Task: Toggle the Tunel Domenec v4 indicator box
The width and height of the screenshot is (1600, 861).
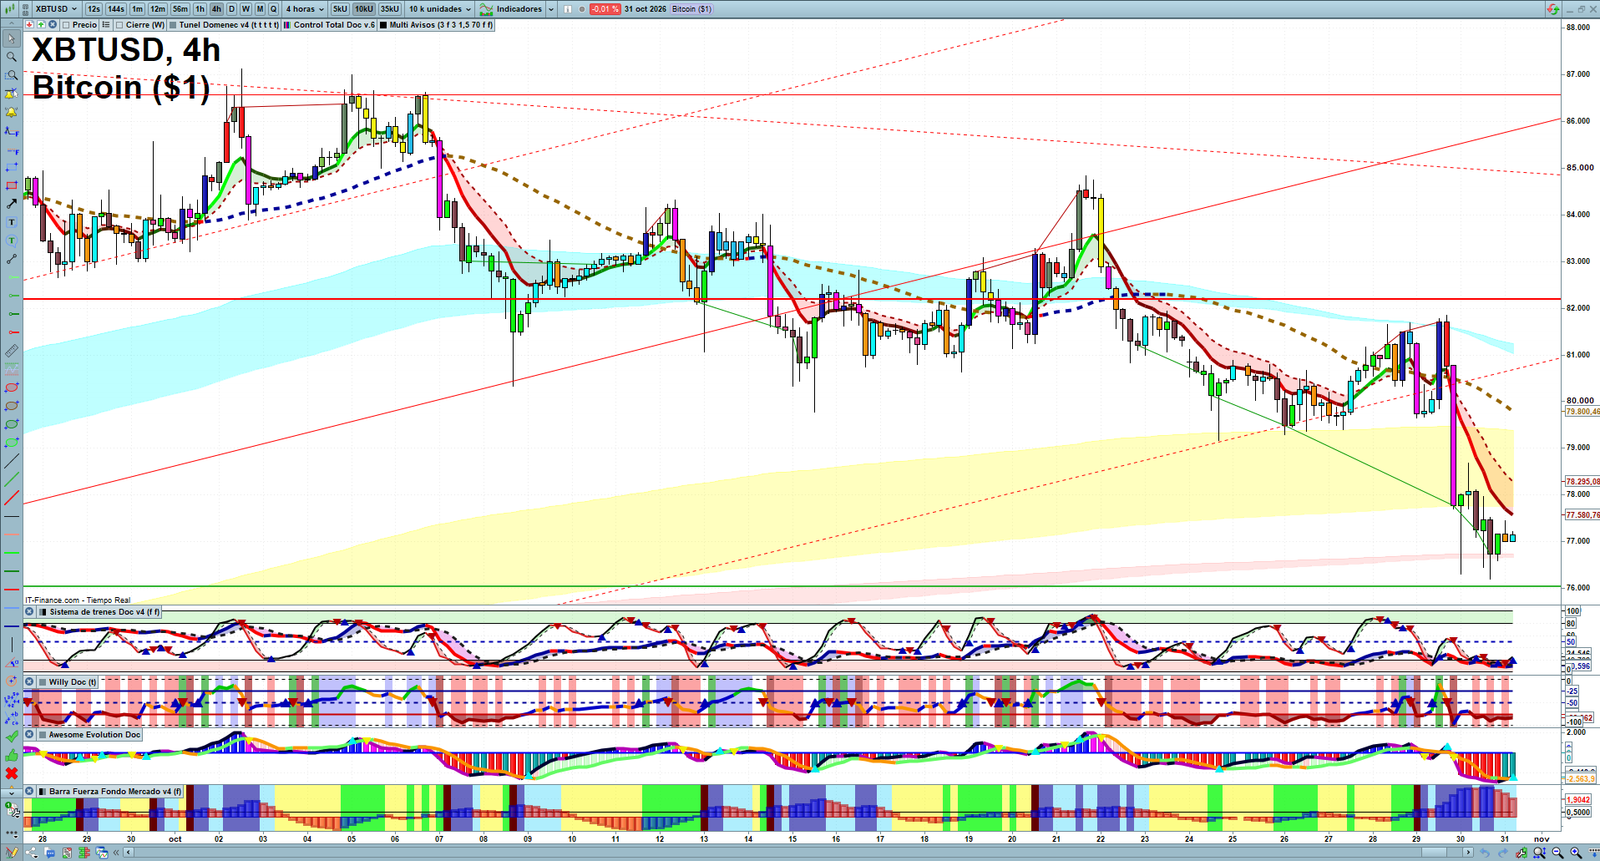Action: pyautogui.click(x=173, y=25)
